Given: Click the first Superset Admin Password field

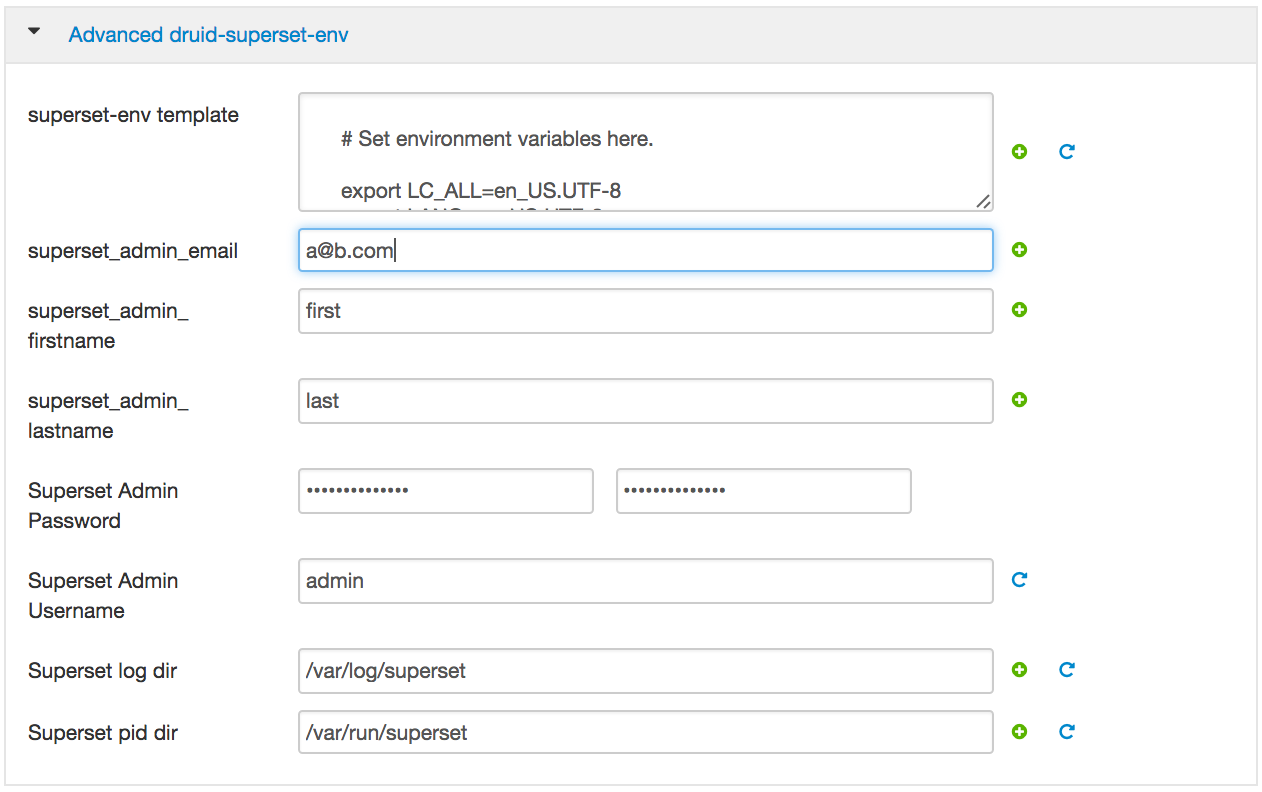Looking at the screenshot, I should coord(446,491).
